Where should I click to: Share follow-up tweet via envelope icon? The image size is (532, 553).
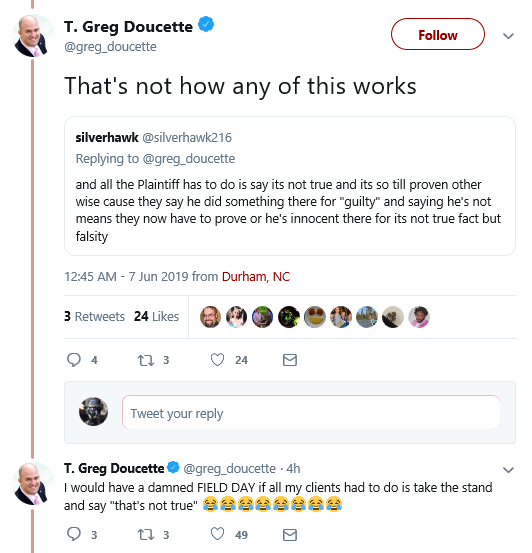coord(290,535)
